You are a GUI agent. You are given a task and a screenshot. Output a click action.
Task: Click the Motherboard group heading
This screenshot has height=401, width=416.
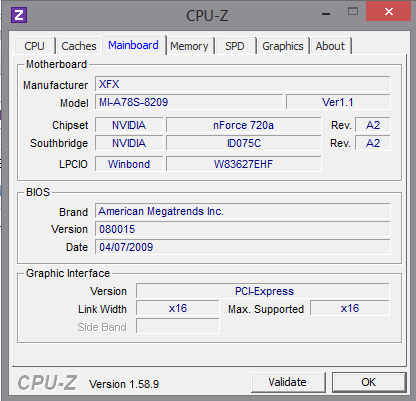pos(56,64)
